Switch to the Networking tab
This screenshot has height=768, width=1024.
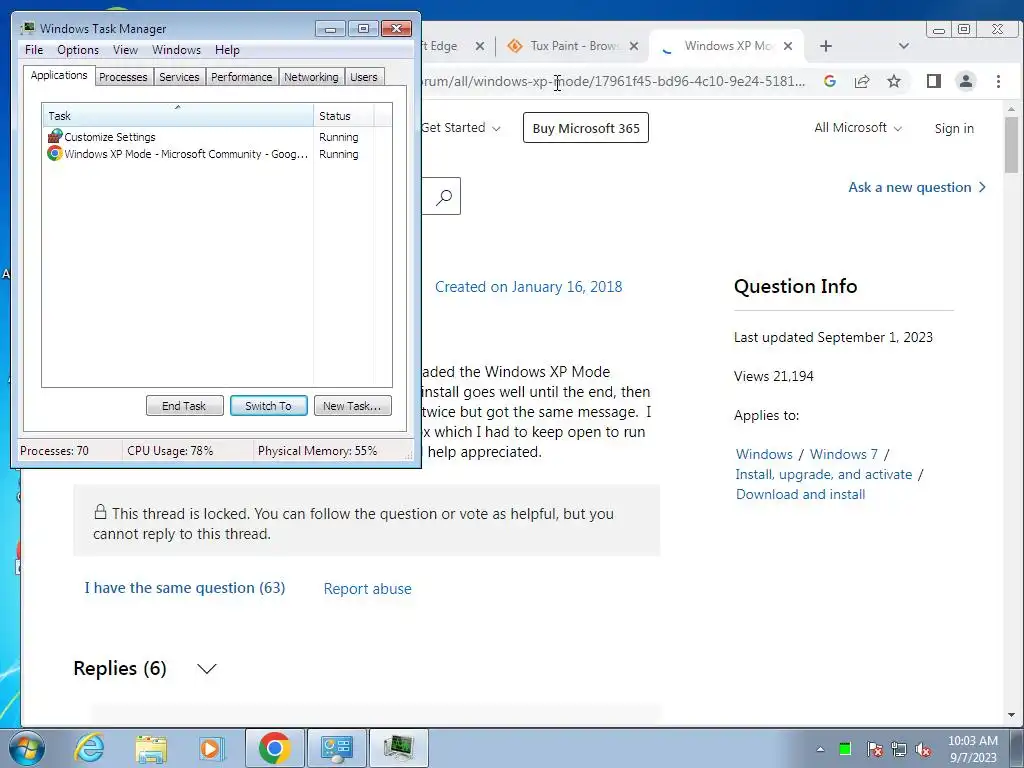click(311, 77)
